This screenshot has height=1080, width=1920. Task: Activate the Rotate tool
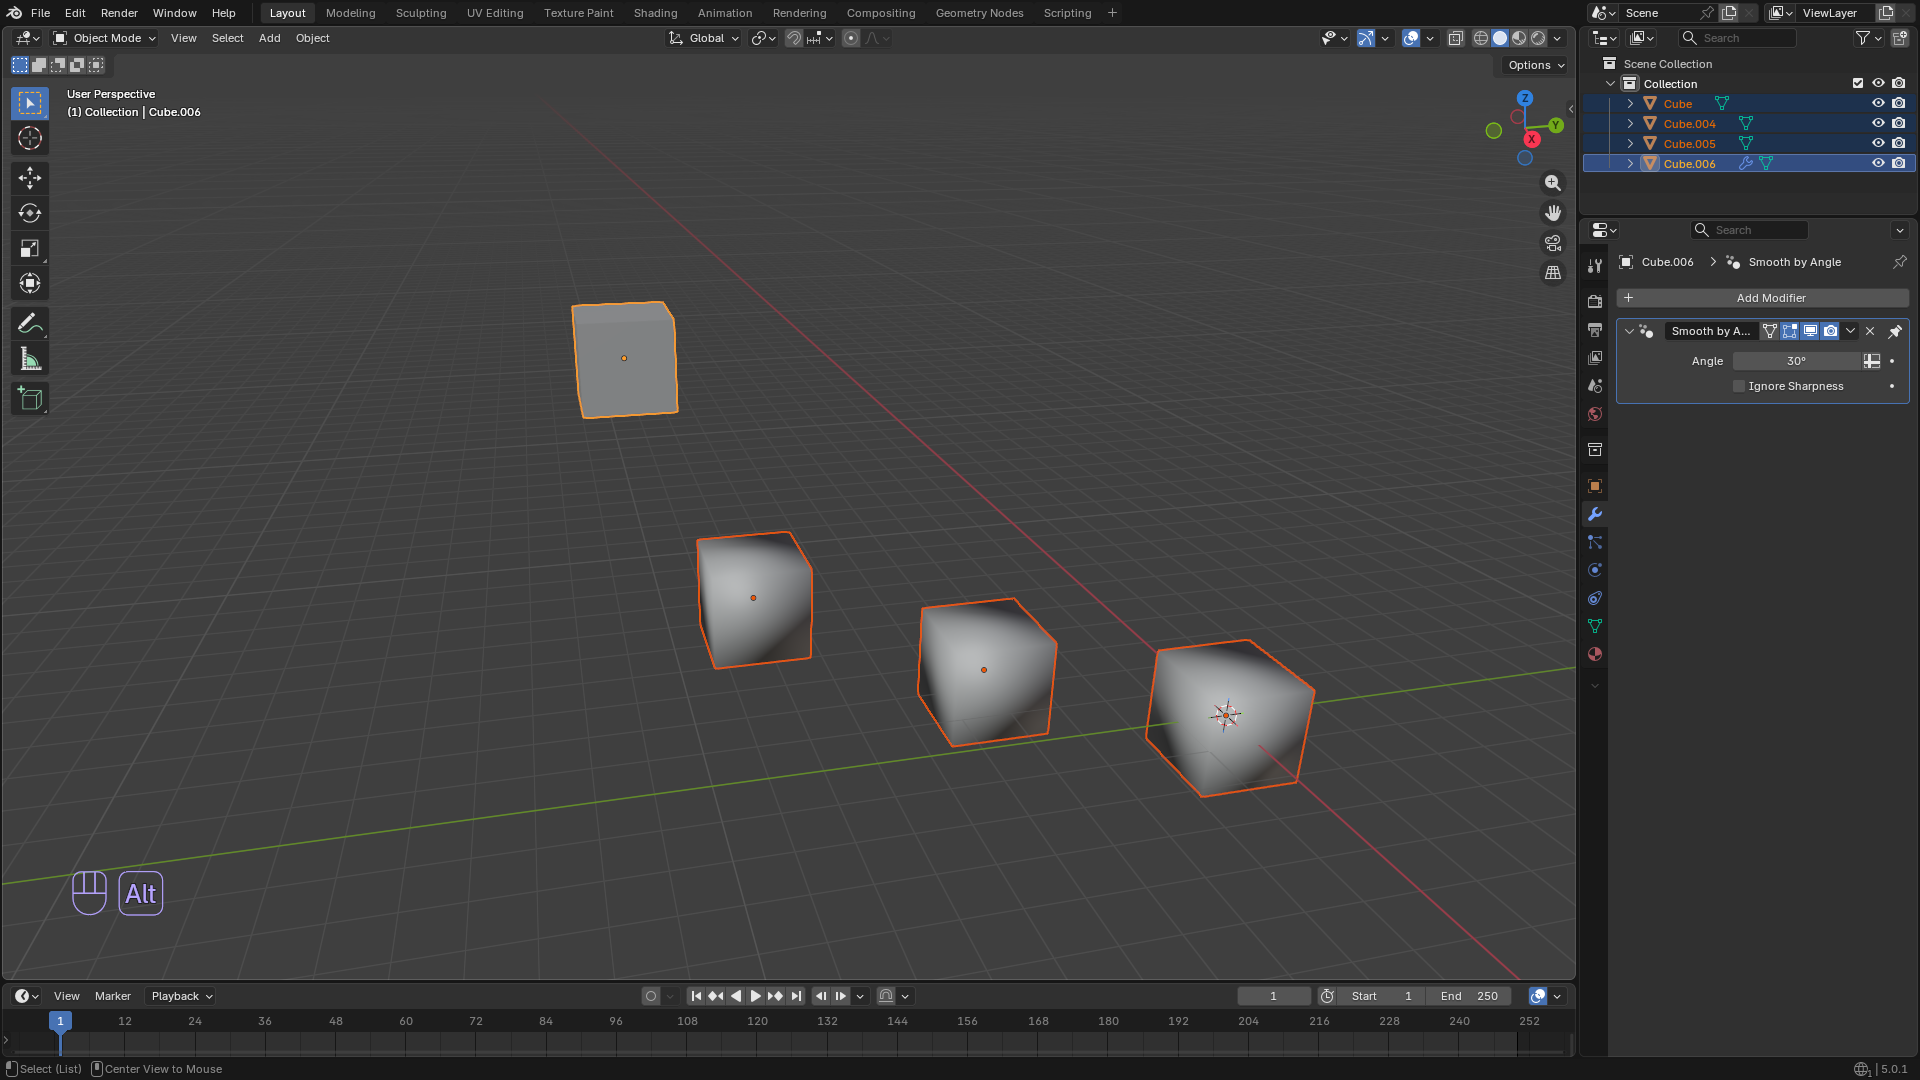[30, 213]
